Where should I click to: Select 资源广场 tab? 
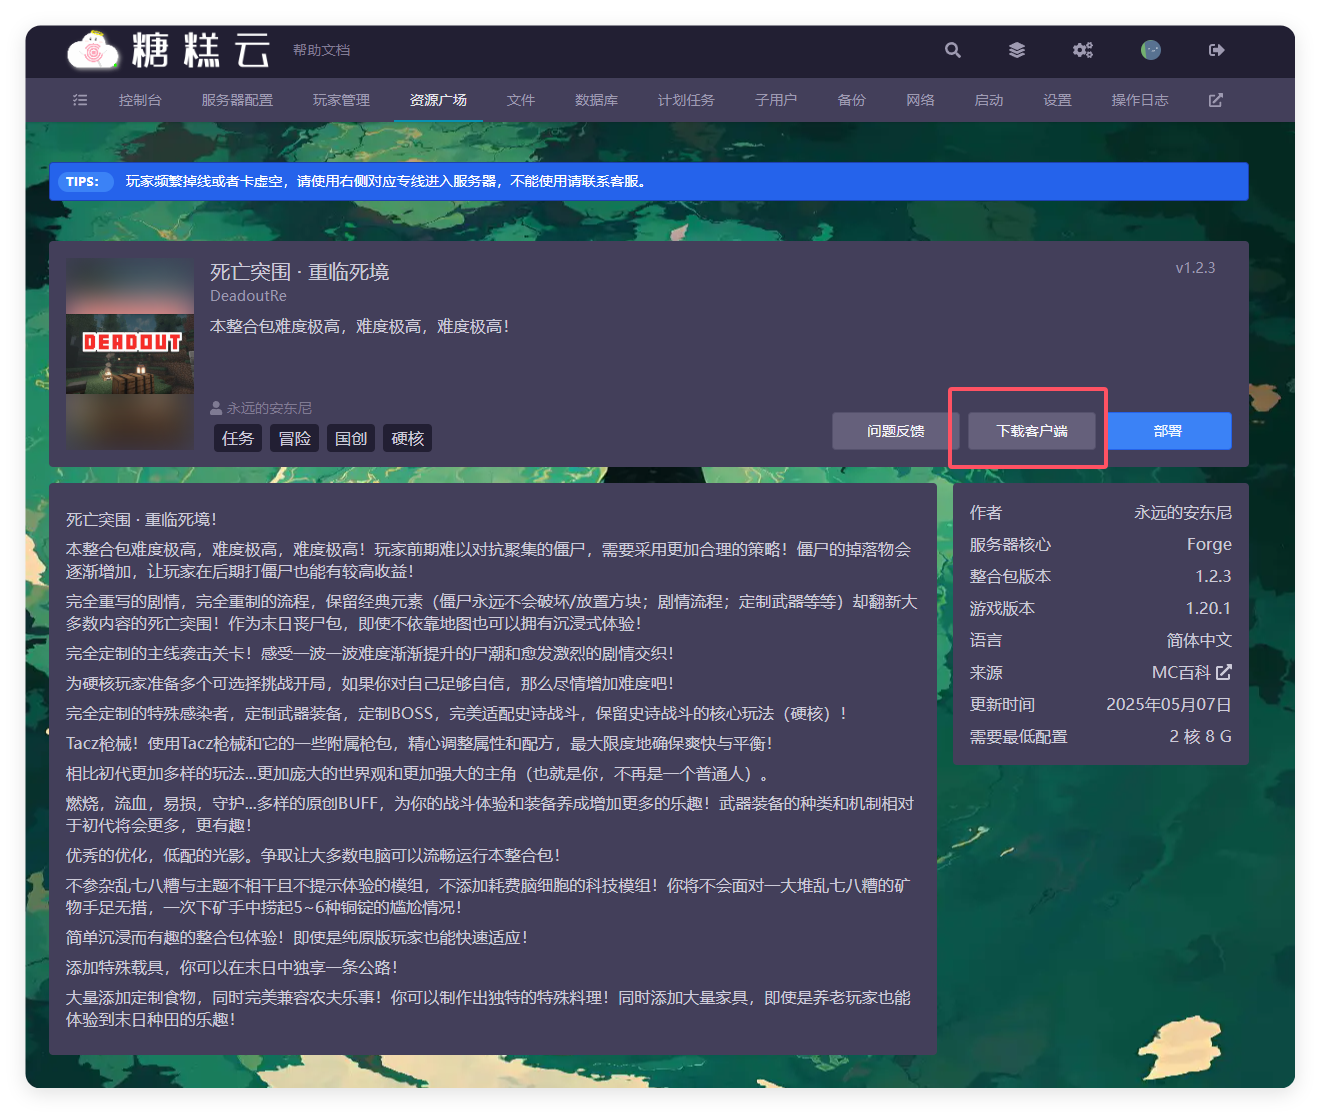pyautogui.click(x=438, y=100)
